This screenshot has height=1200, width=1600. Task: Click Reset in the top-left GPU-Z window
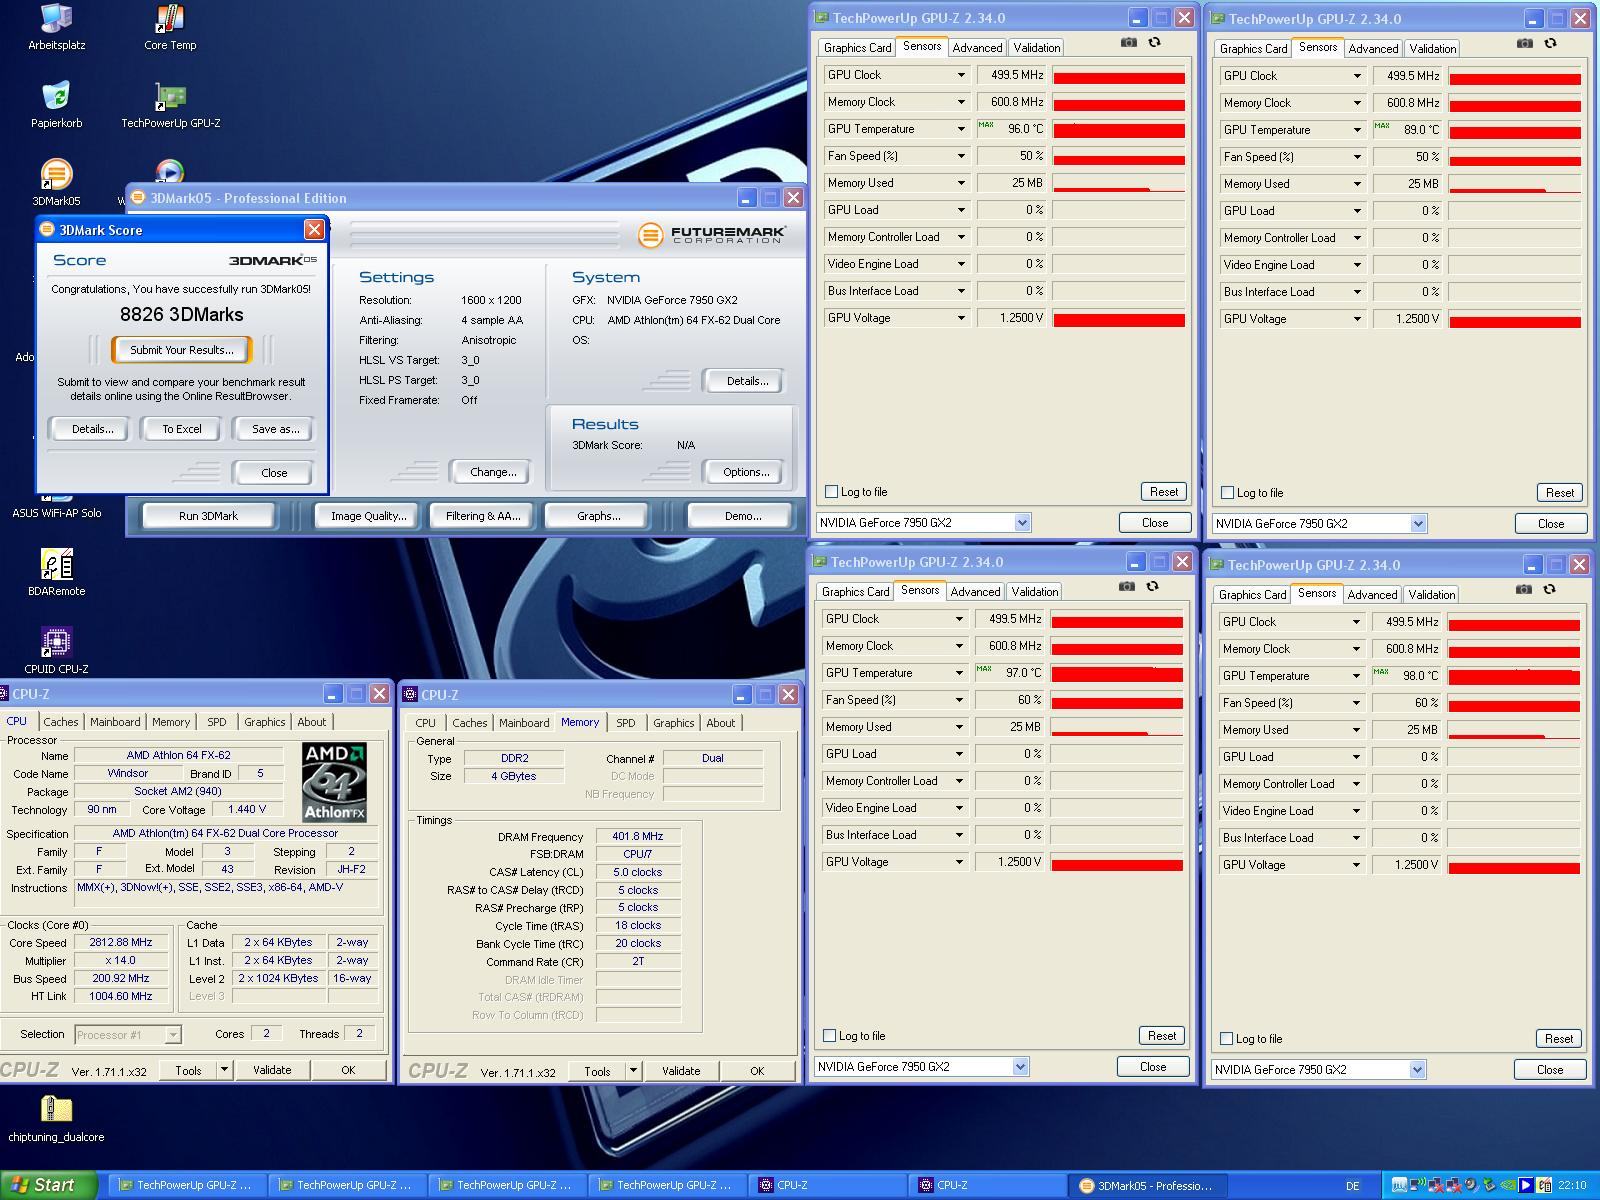click(1164, 492)
